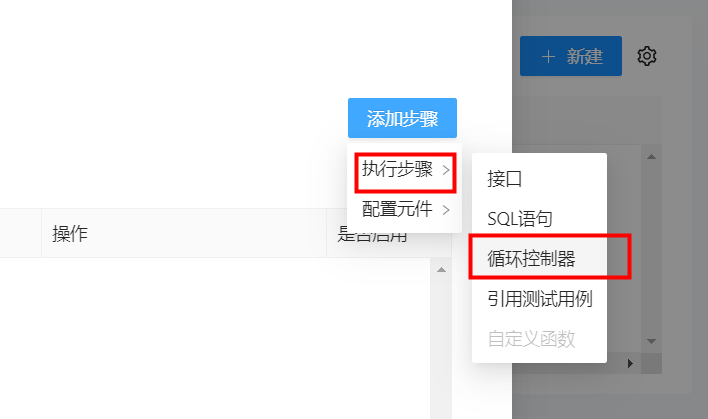Expand the 配置元件 submenu chevron
The width and height of the screenshot is (708, 419).
(x=446, y=210)
